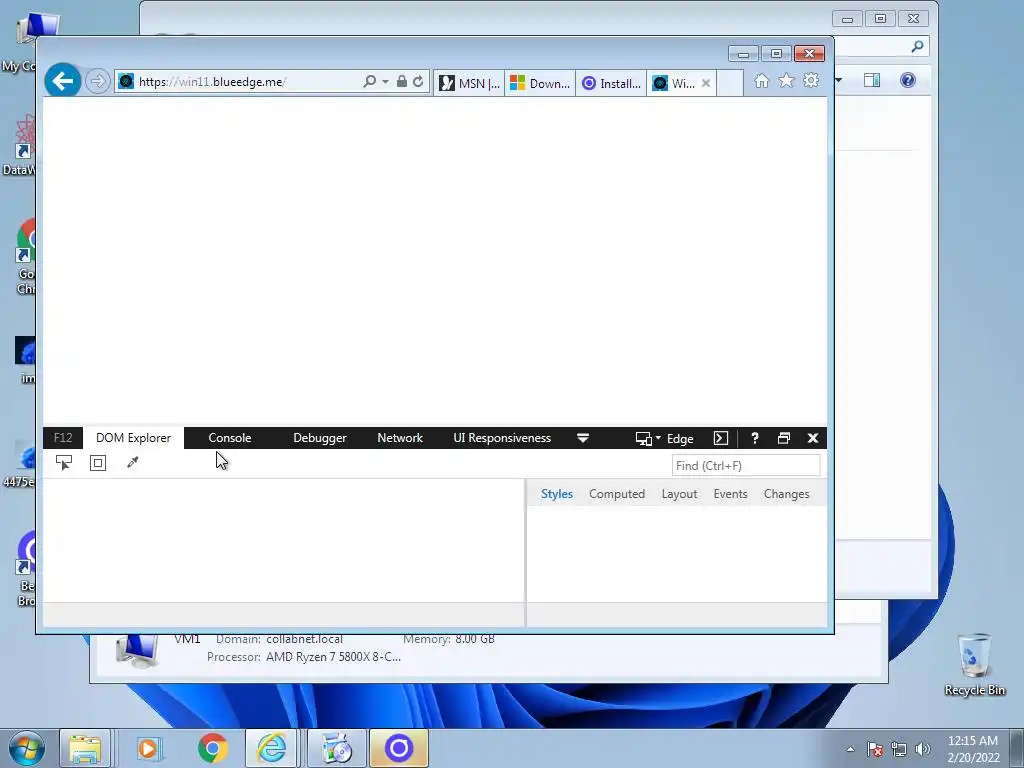Click the Home icon in Internet Explorer
Image resolution: width=1024 pixels, height=768 pixels.
761,81
